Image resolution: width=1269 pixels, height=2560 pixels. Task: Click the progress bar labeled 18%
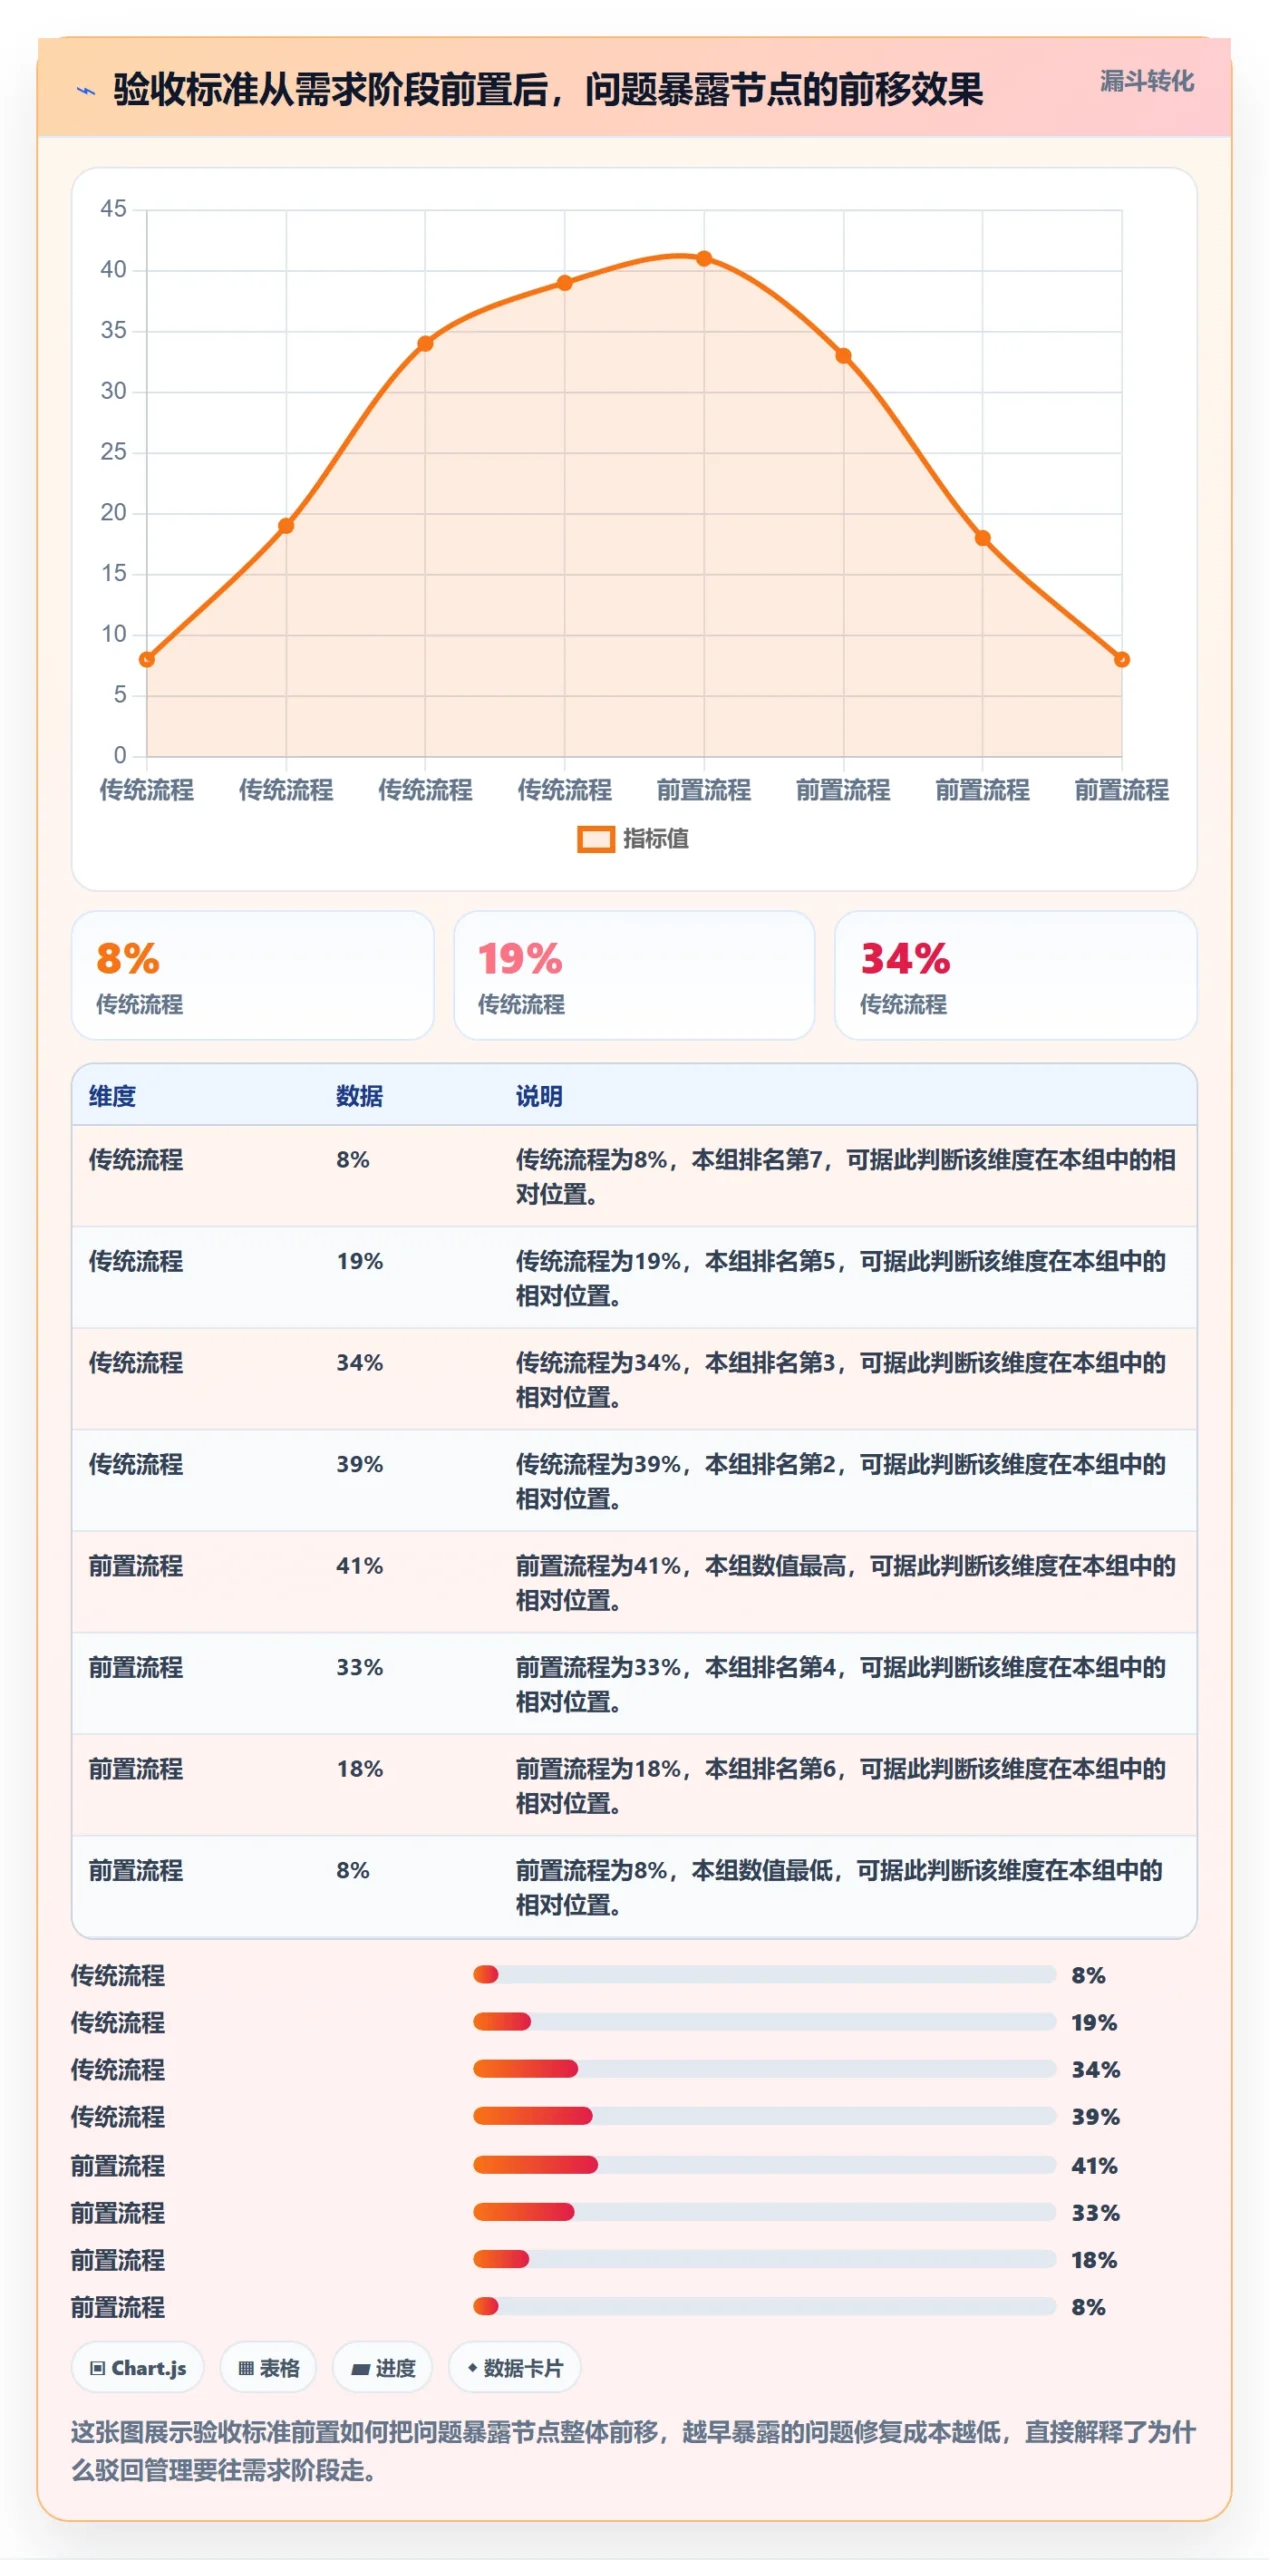(x=764, y=2259)
